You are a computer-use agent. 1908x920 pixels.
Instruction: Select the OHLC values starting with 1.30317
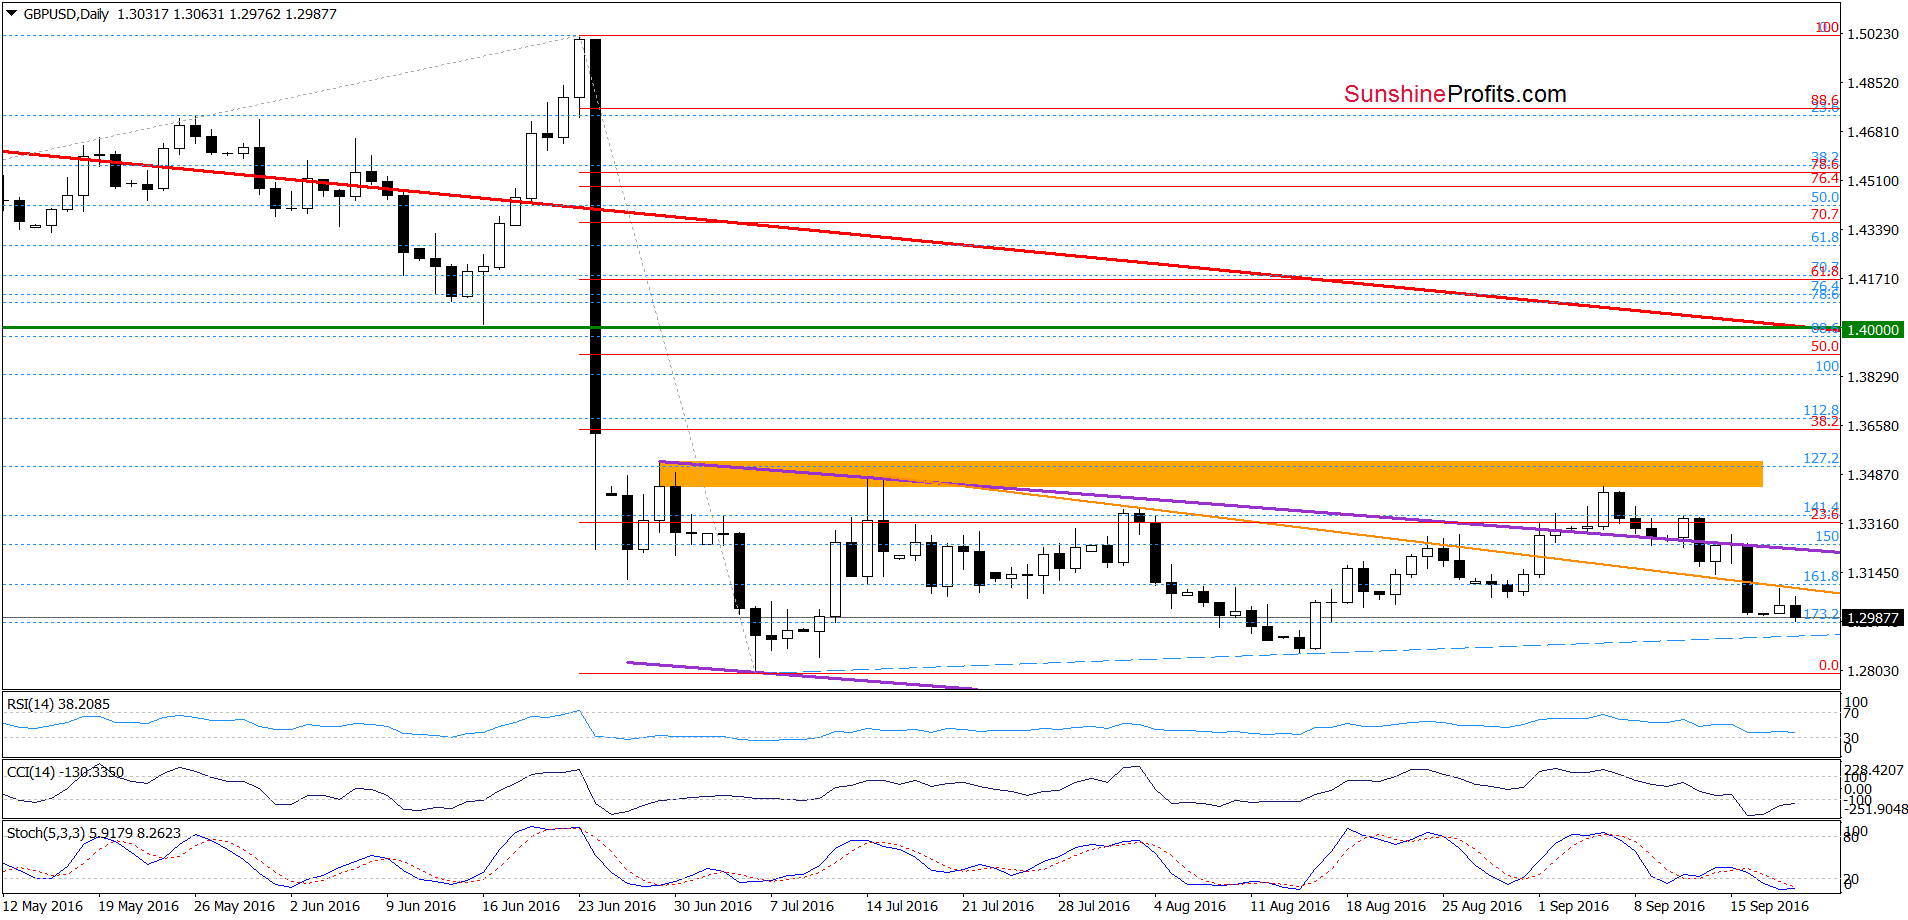227,14
